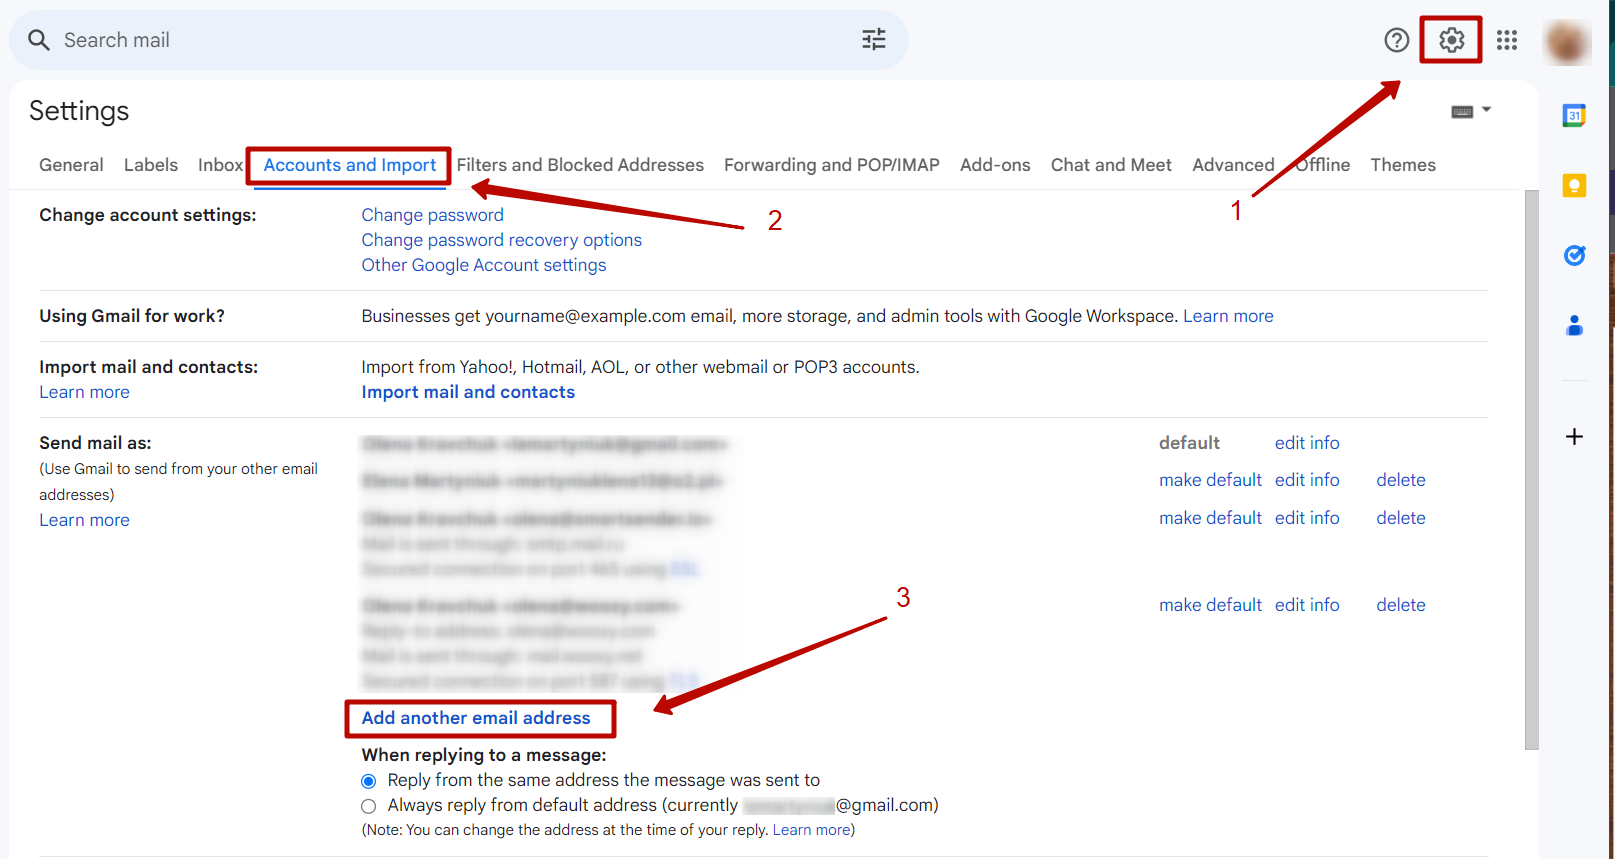Viewport: 1615px width, 859px height.
Task: Select 'Reply from the same address' option
Action: (369, 781)
